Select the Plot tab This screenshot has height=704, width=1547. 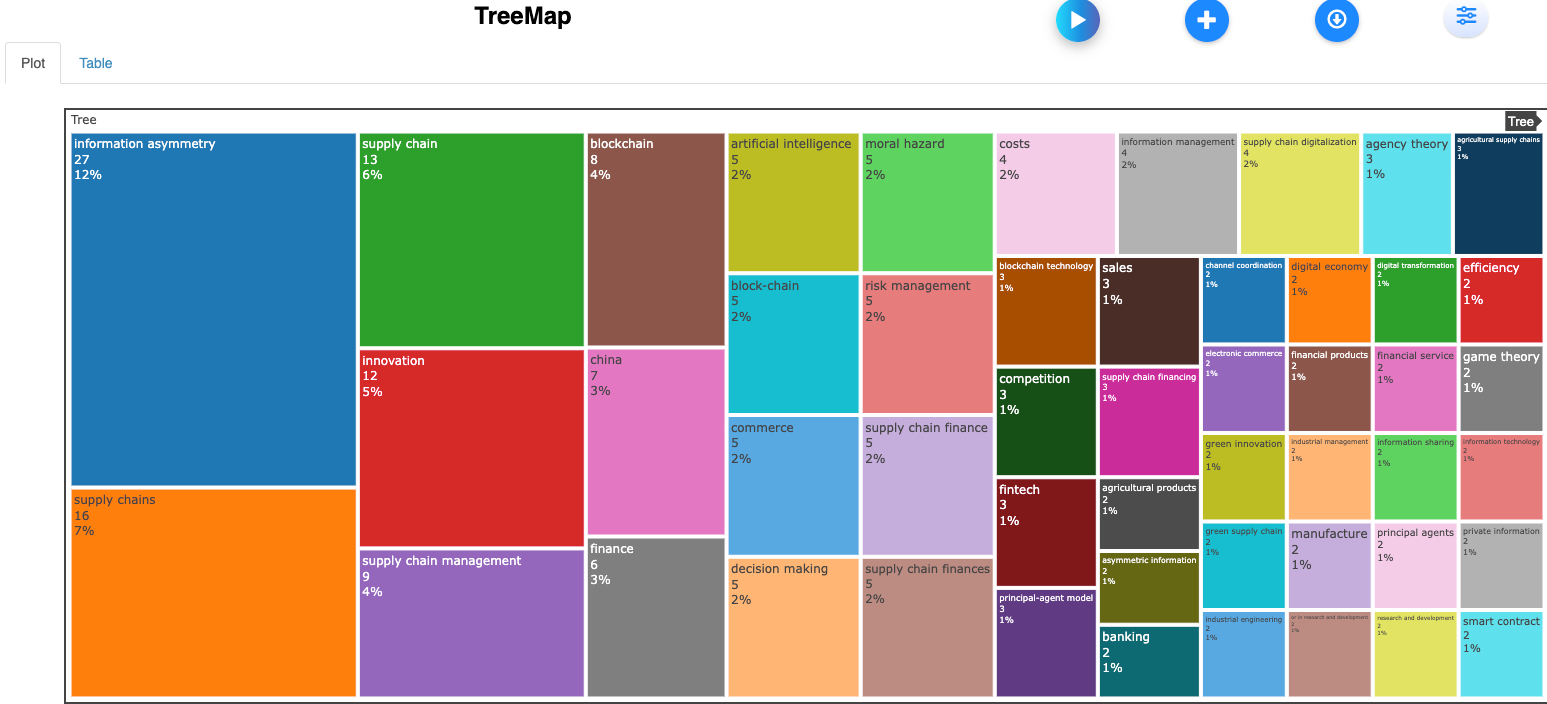[33, 63]
